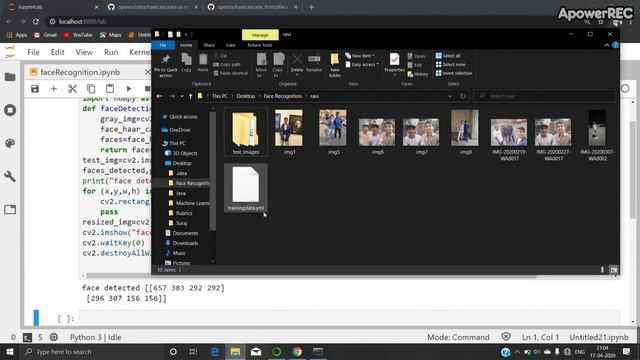The height and width of the screenshot is (360, 640).
Task: Run the cell with the play icon
Action: coord(129,89)
